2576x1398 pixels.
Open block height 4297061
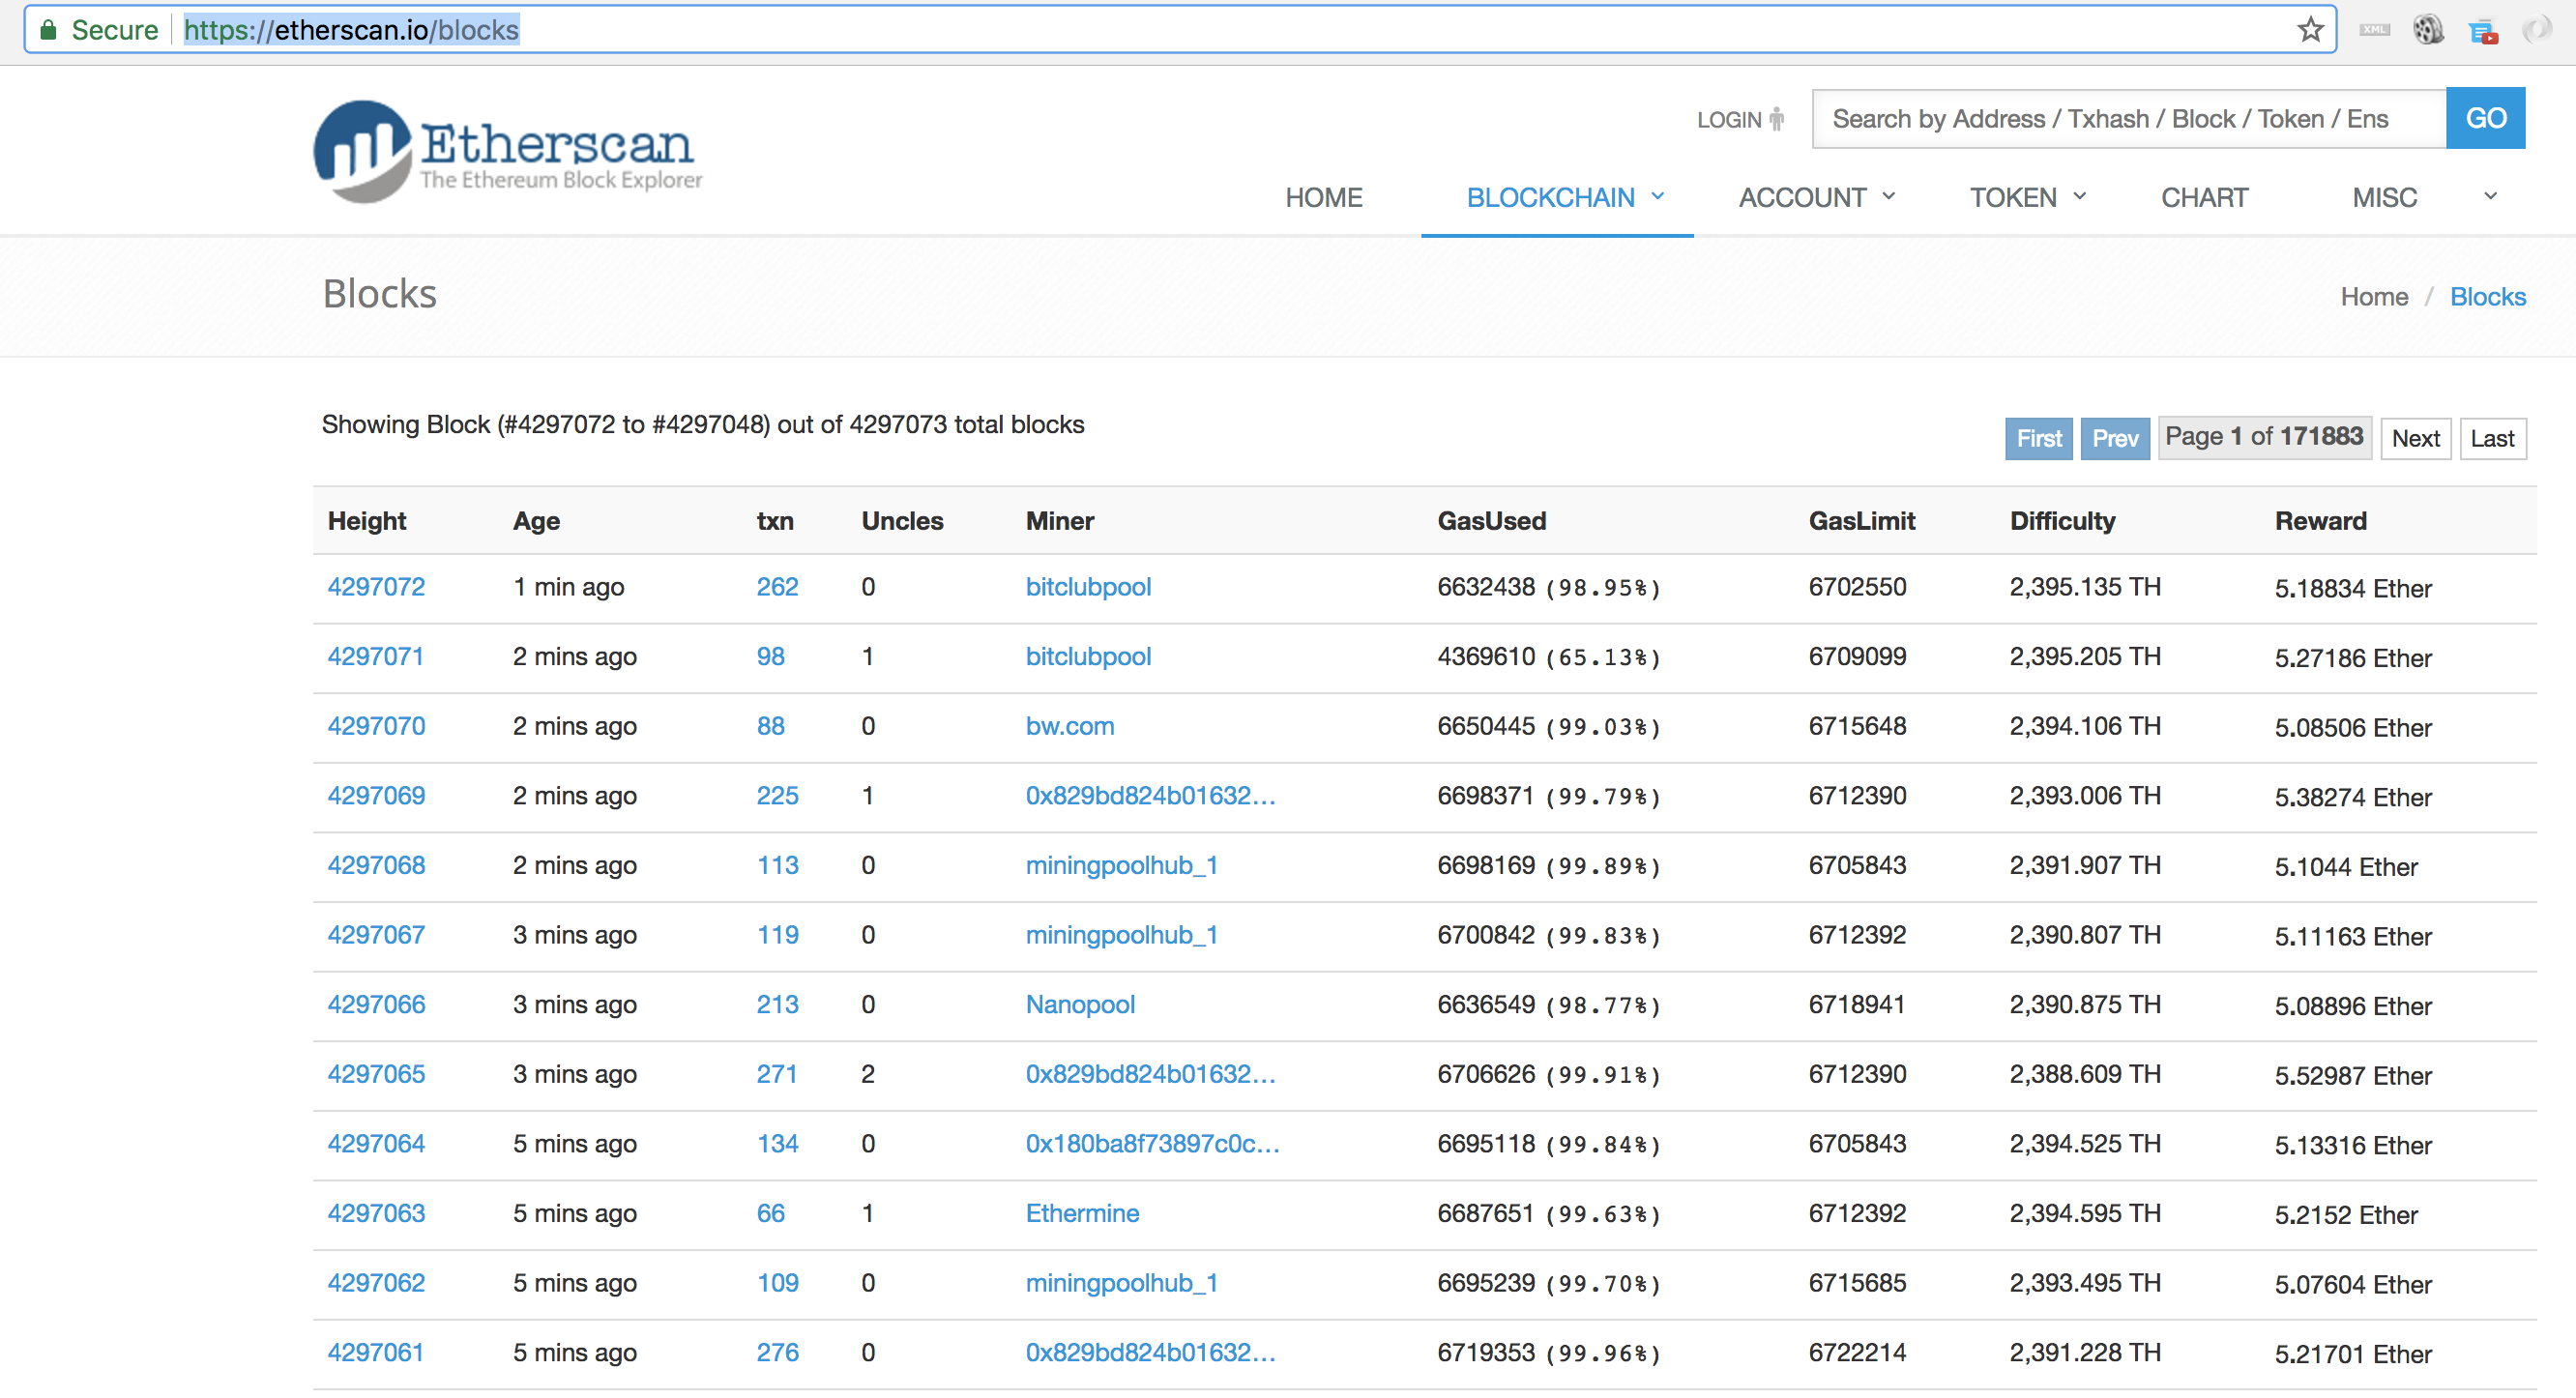[x=376, y=1352]
